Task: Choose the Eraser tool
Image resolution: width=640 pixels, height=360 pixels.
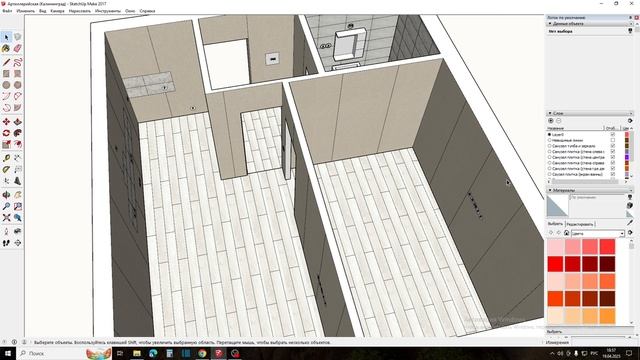Action: tap(18, 49)
